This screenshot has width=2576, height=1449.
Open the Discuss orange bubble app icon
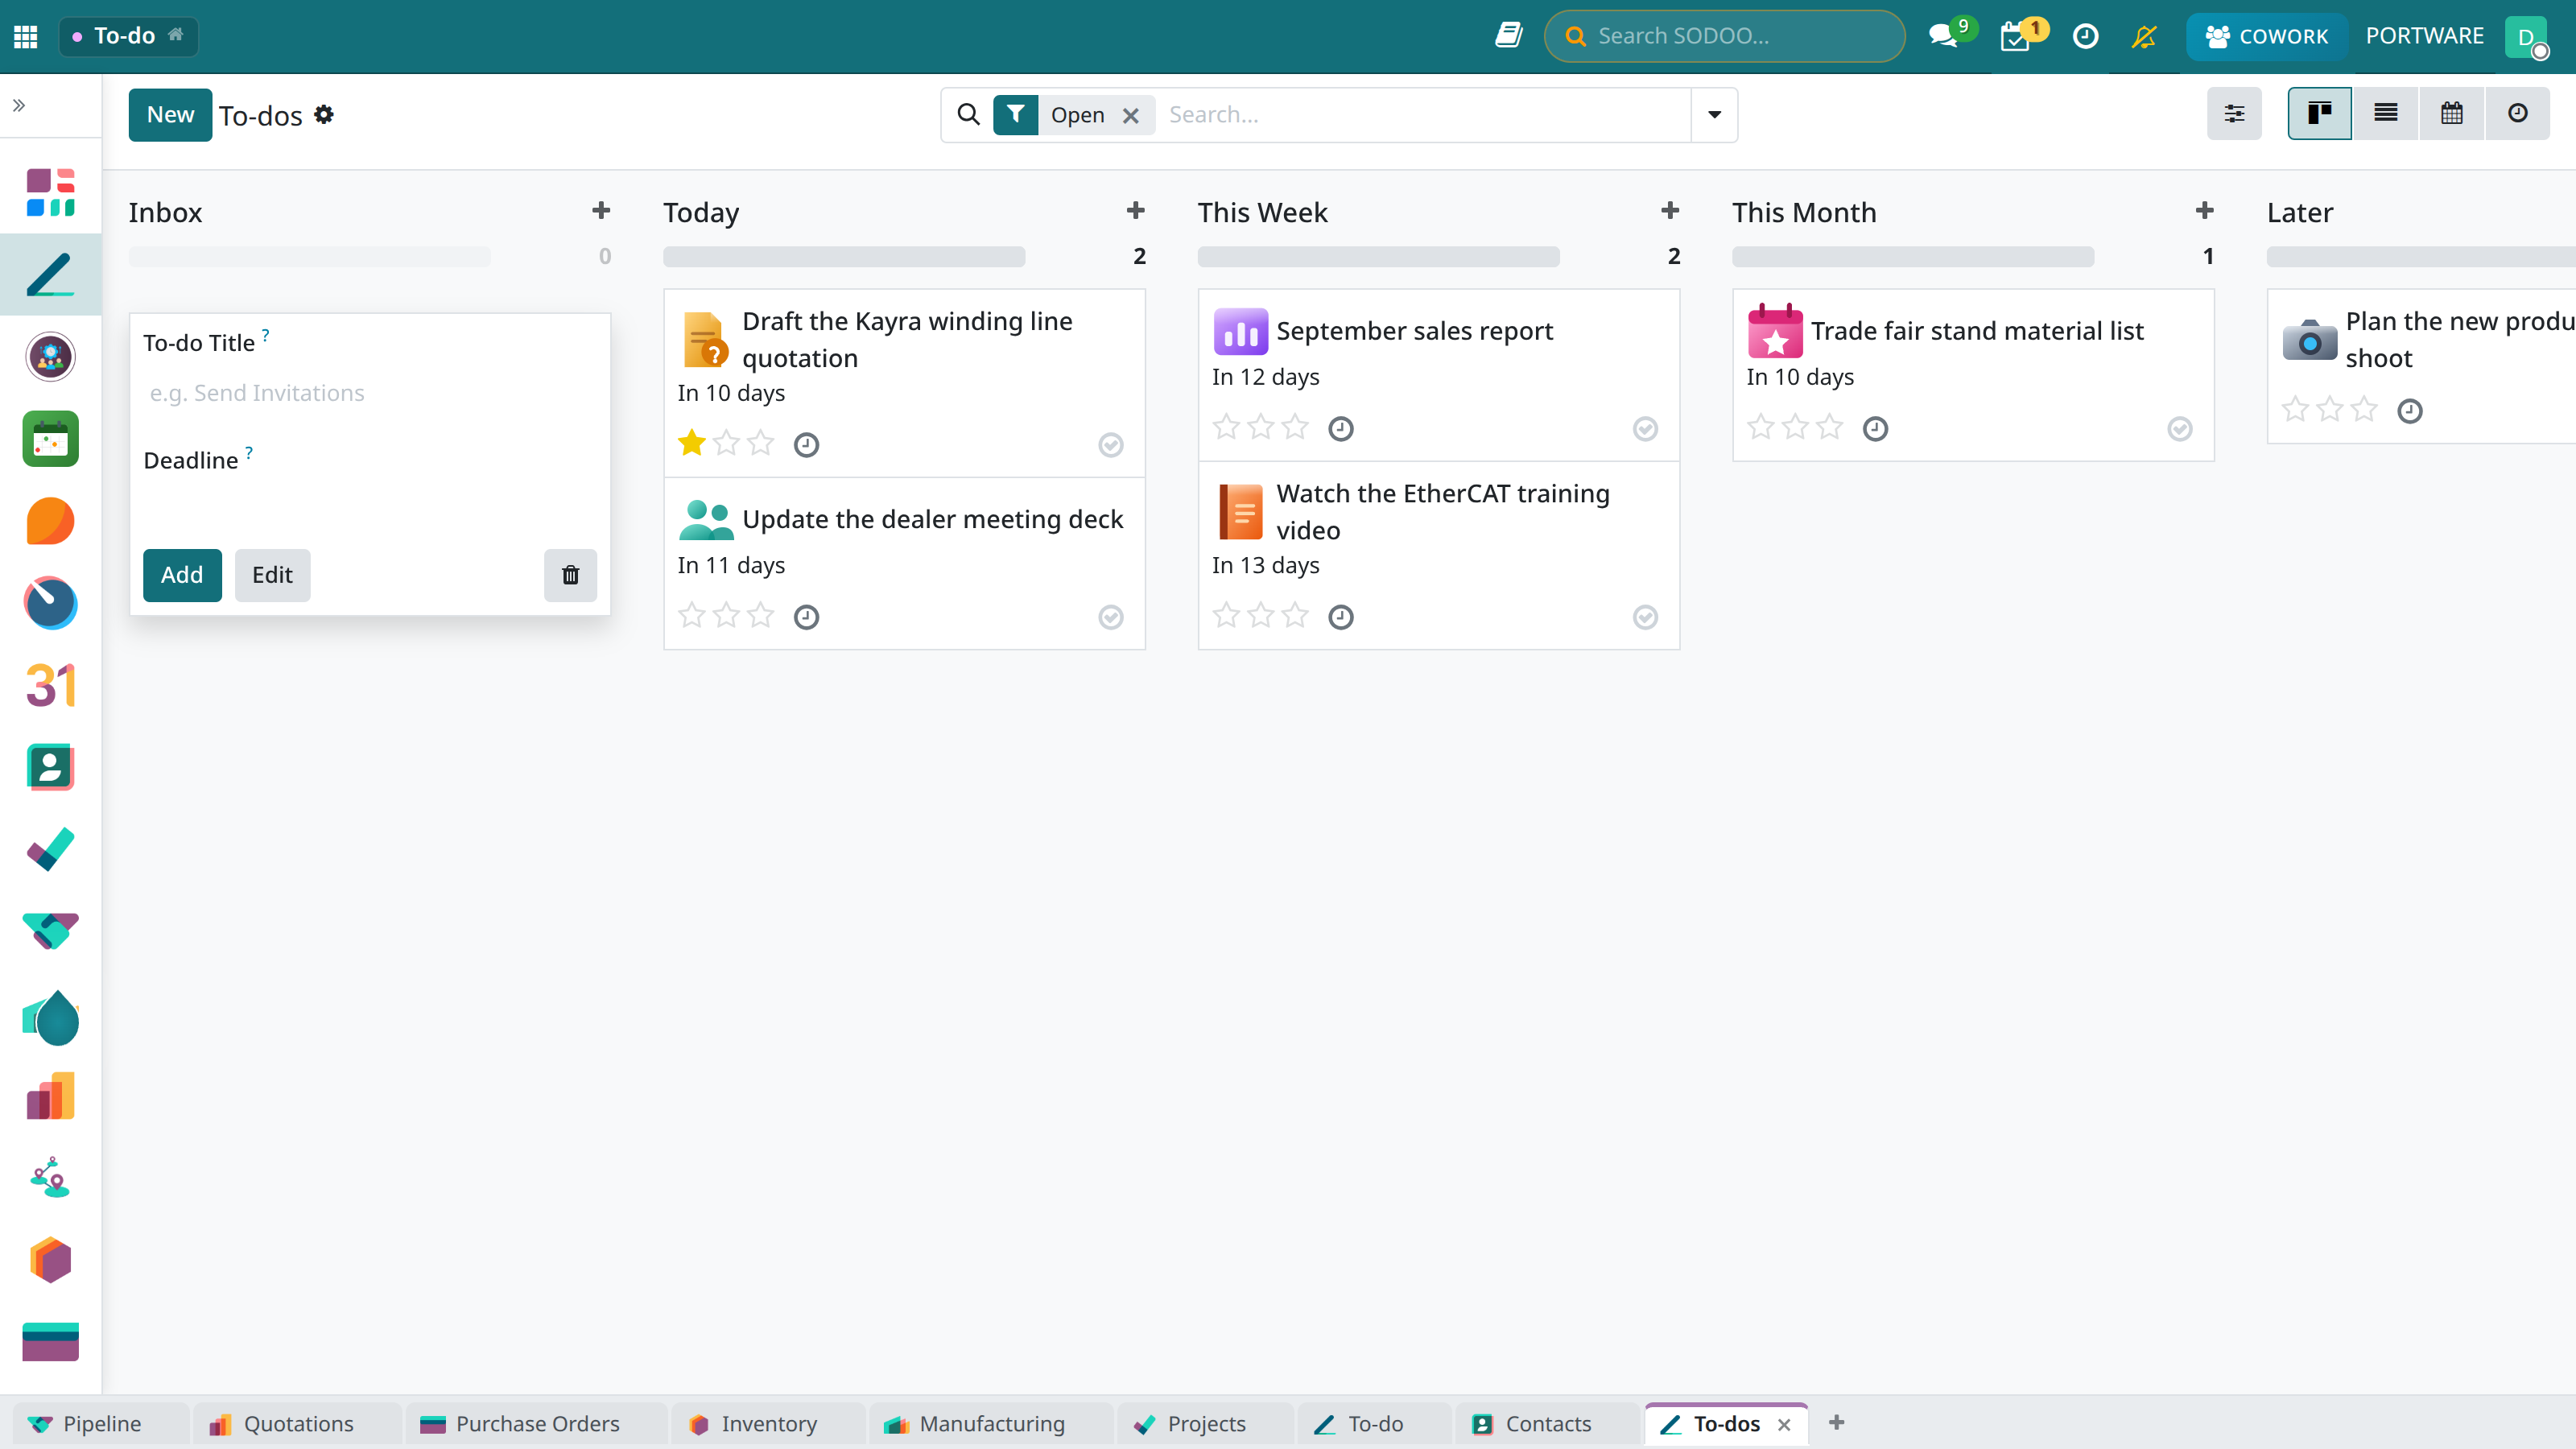click(50, 521)
